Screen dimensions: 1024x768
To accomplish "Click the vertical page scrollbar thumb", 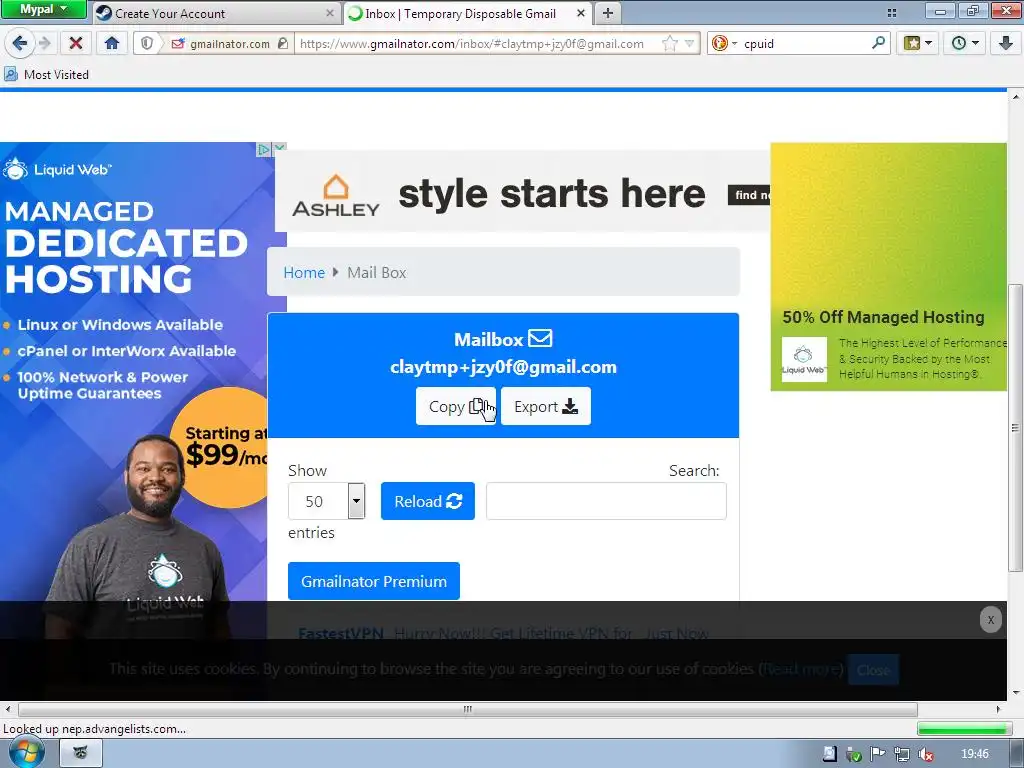I will click(x=1015, y=428).
